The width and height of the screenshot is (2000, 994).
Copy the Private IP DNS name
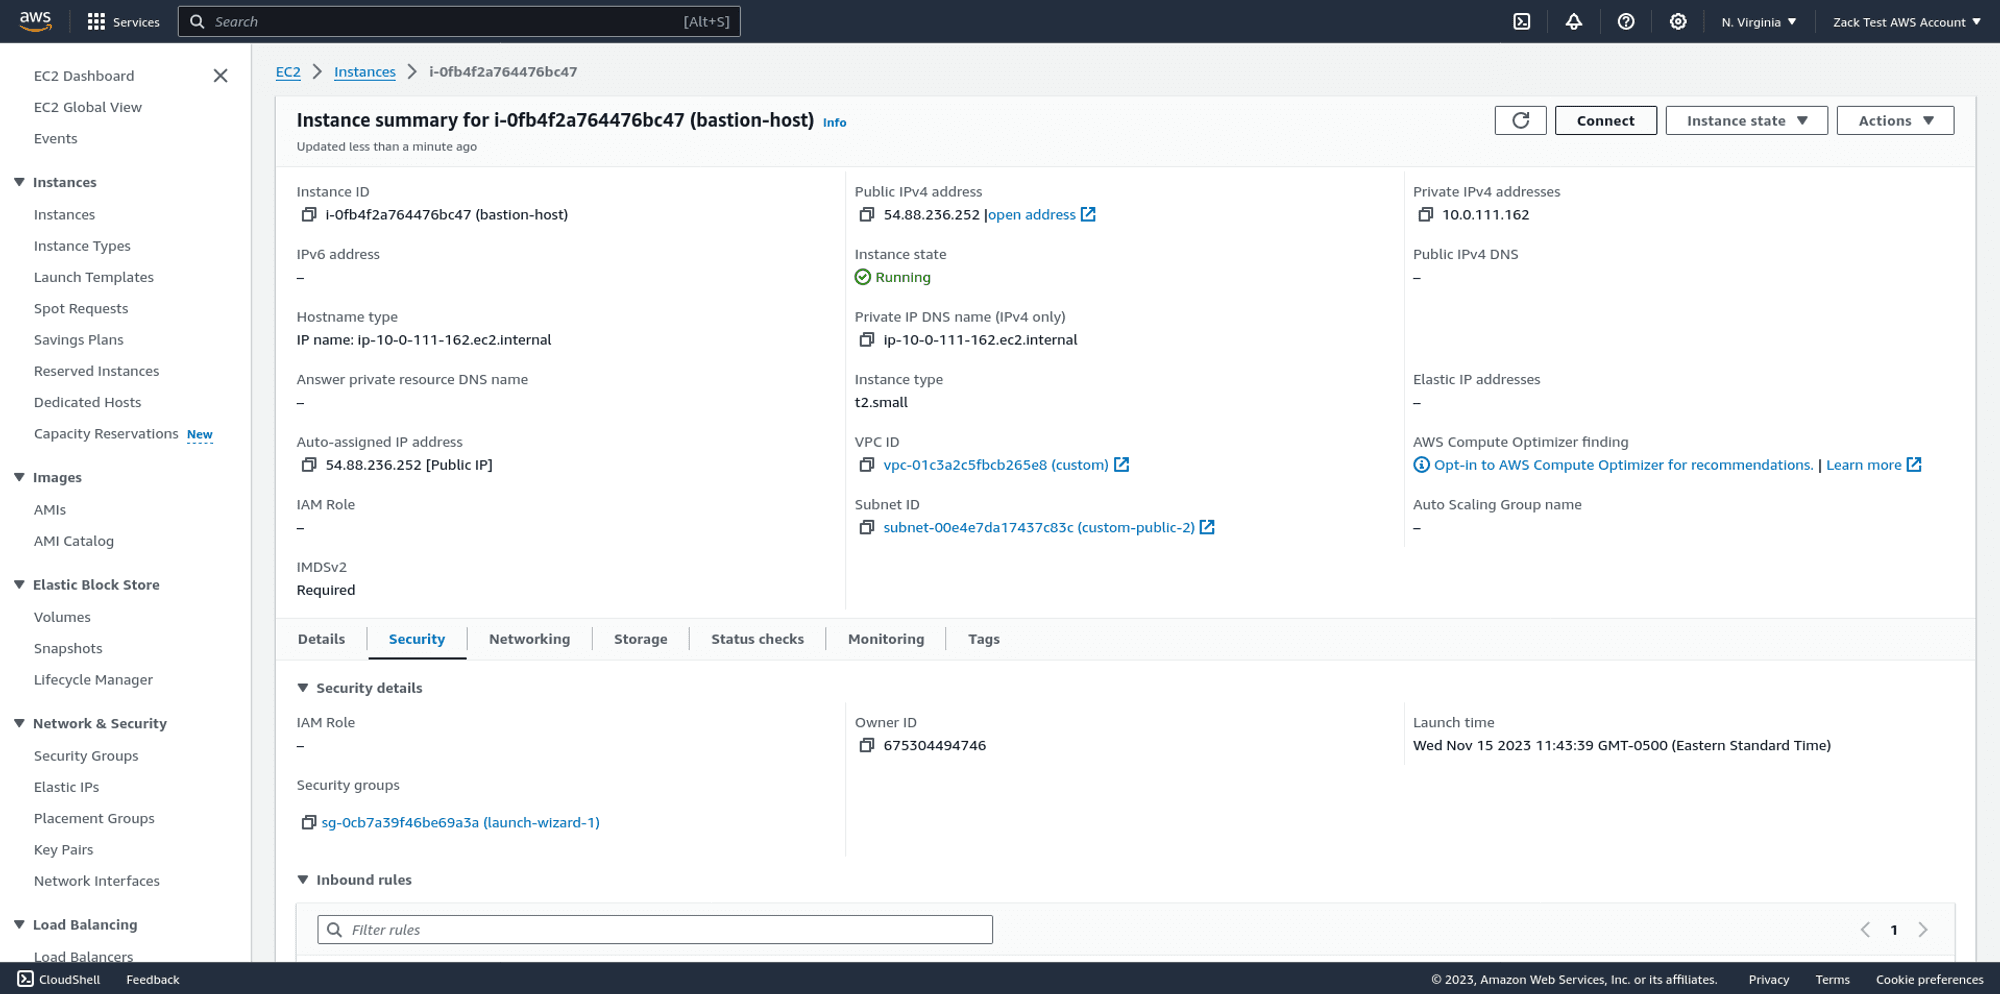[x=867, y=339]
